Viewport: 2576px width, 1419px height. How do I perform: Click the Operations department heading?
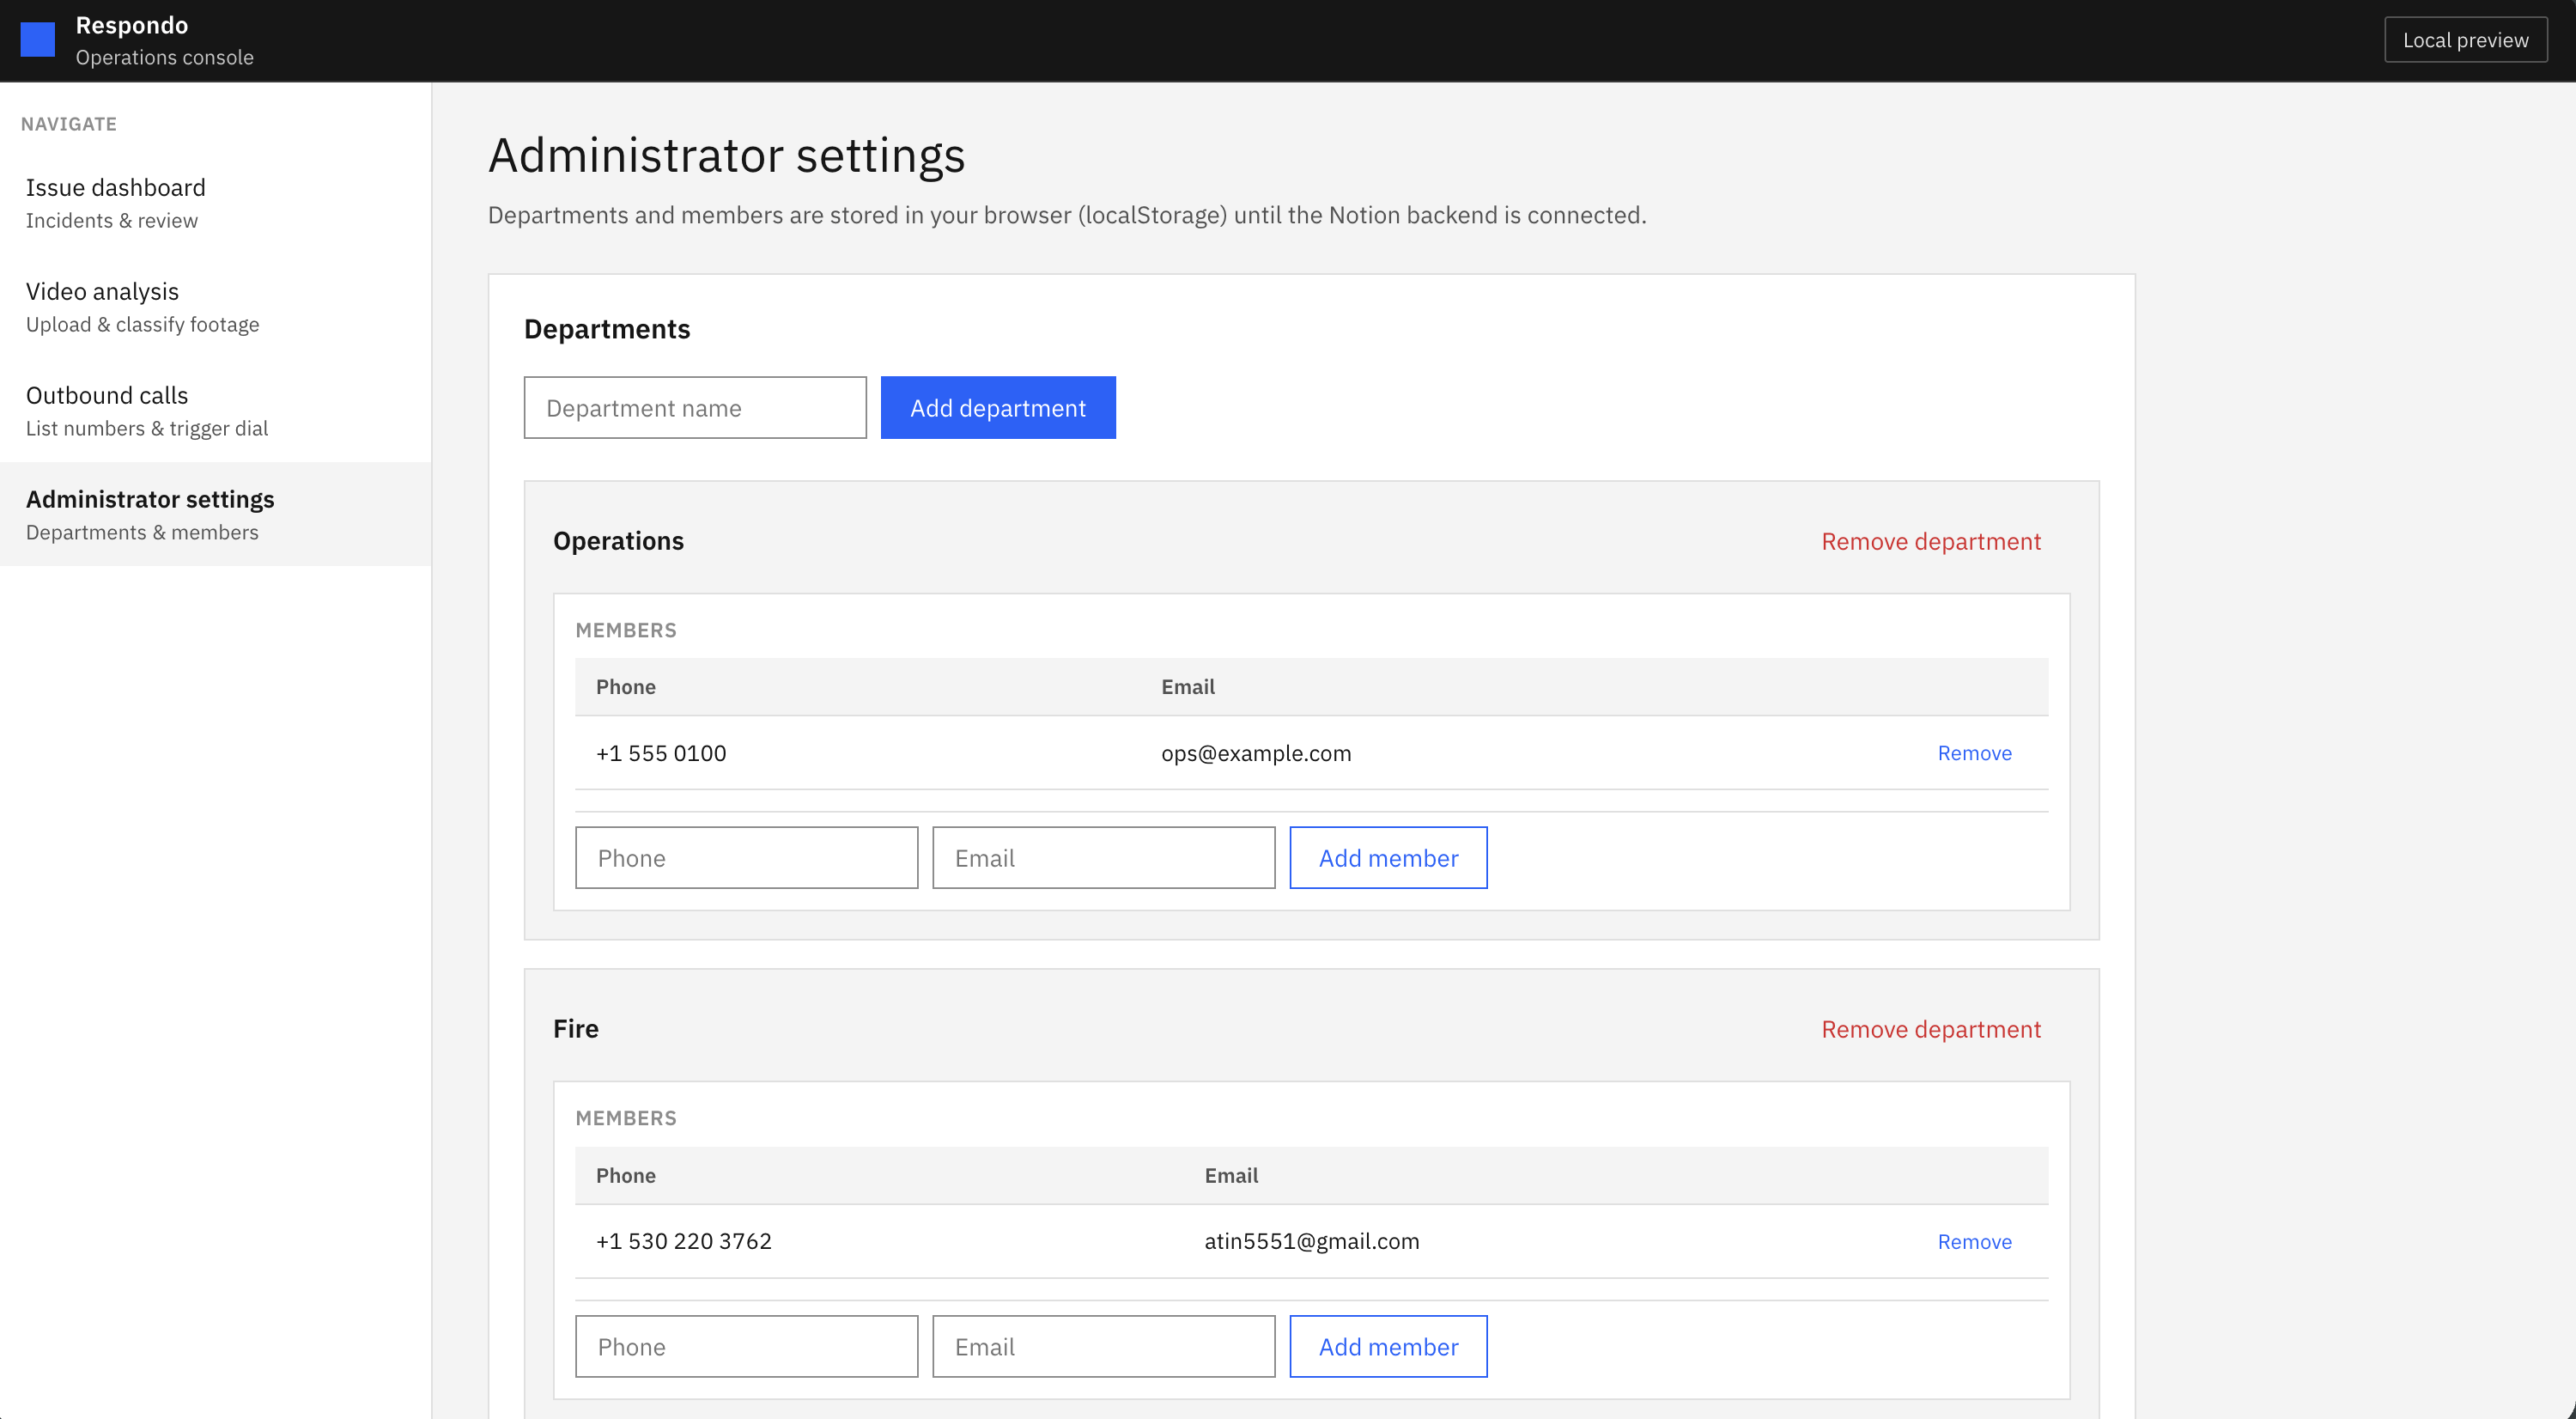(618, 541)
